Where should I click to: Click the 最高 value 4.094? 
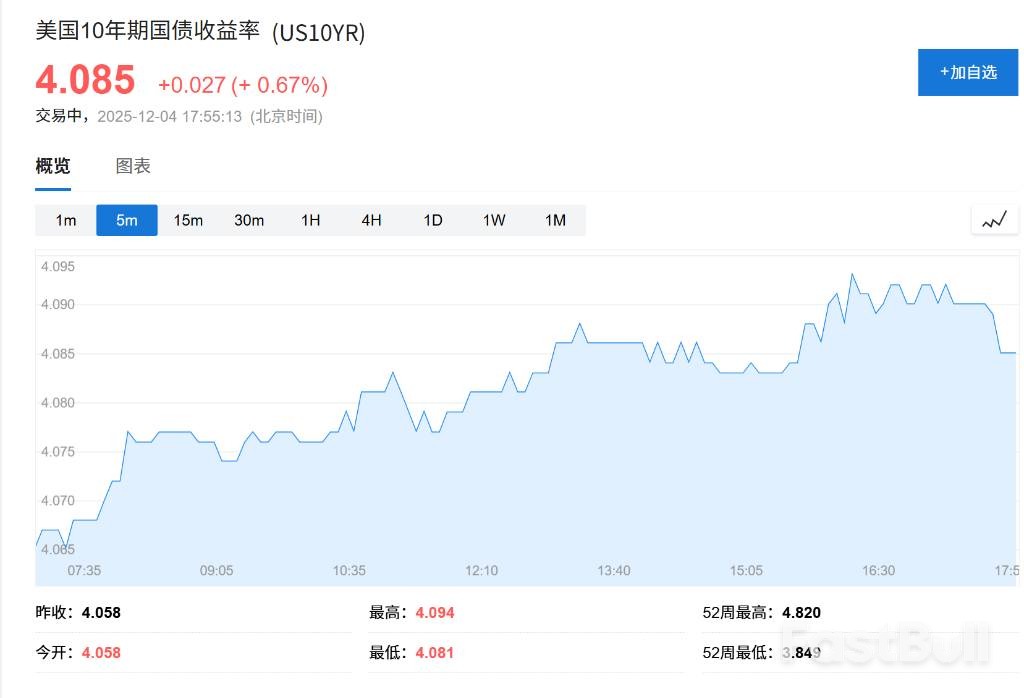click(x=435, y=612)
